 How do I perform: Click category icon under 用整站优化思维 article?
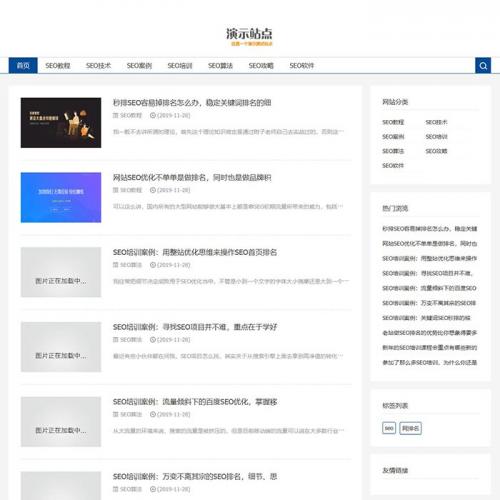tap(116, 265)
